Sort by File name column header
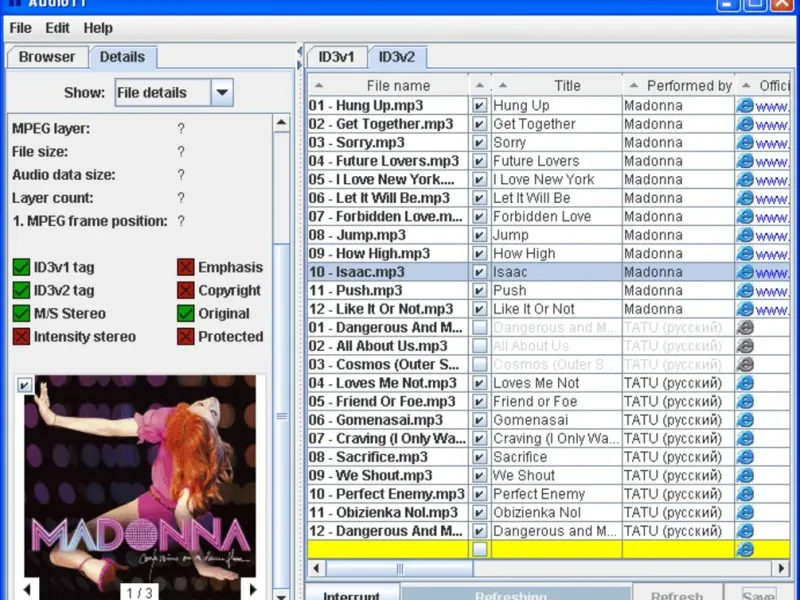The height and width of the screenshot is (600, 800). coord(388,85)
